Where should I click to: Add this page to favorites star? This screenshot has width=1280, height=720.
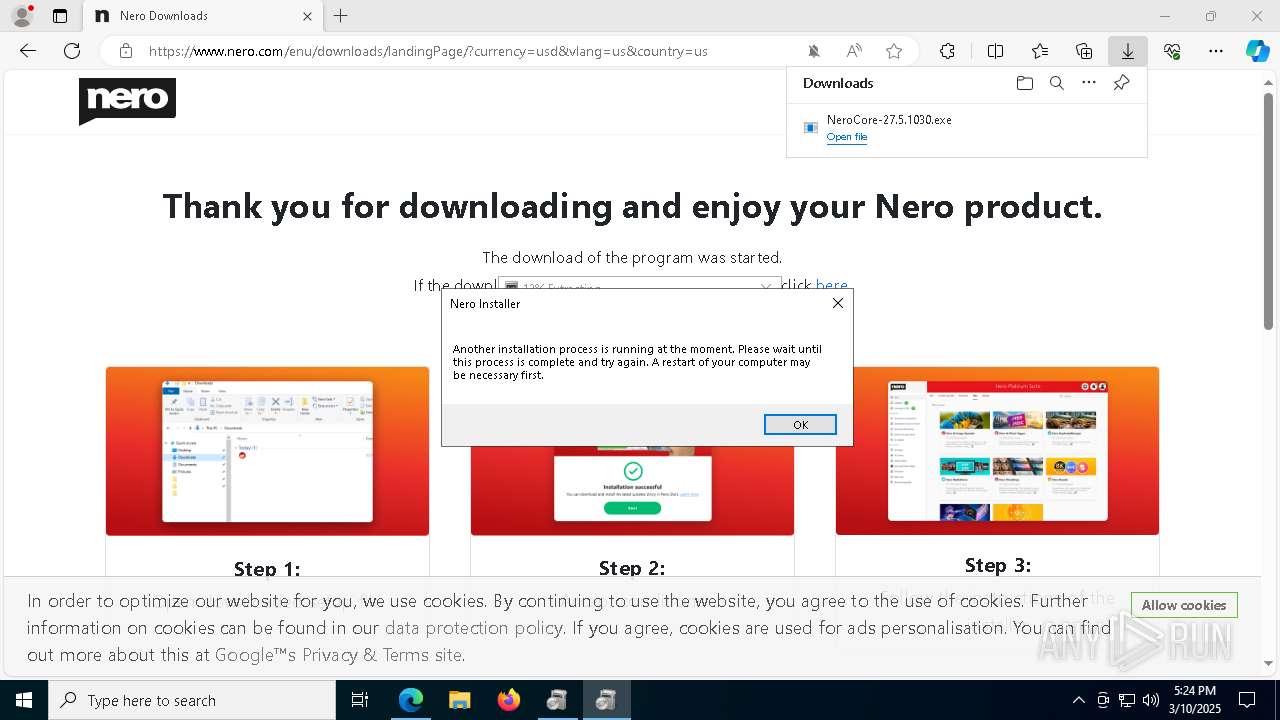(894, 51)
